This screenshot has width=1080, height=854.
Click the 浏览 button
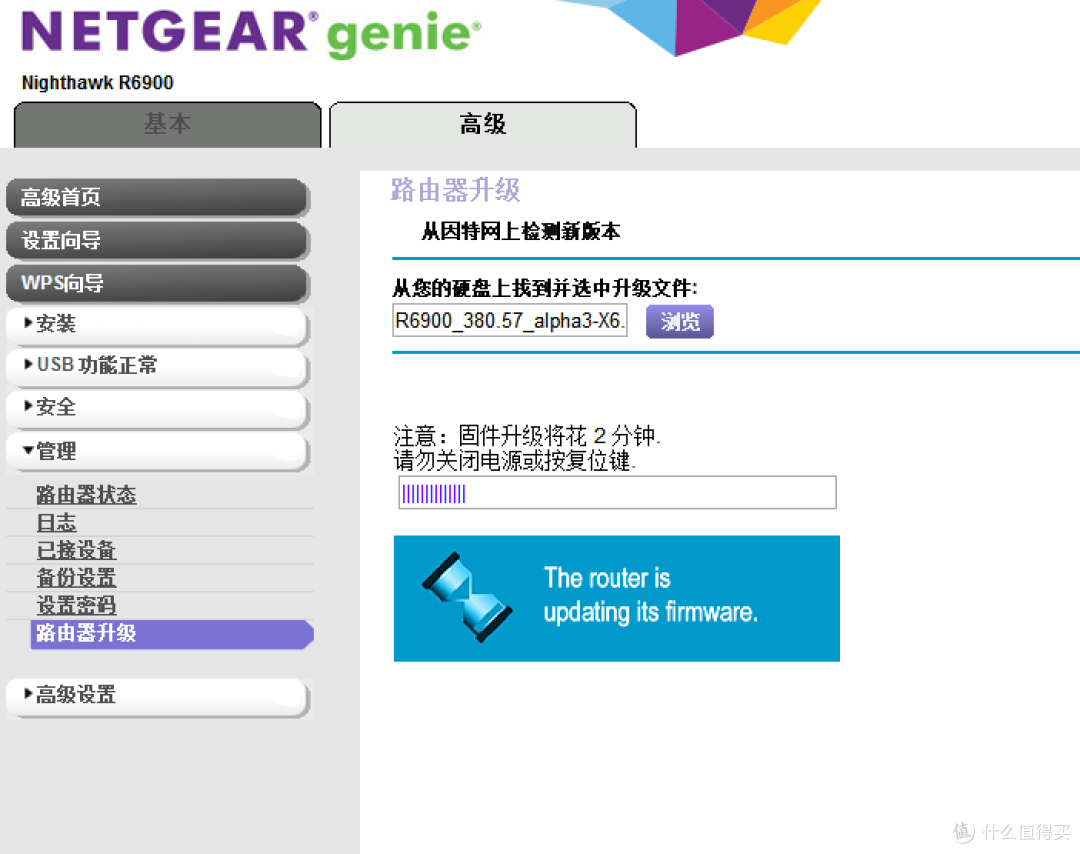coord(679,321)
